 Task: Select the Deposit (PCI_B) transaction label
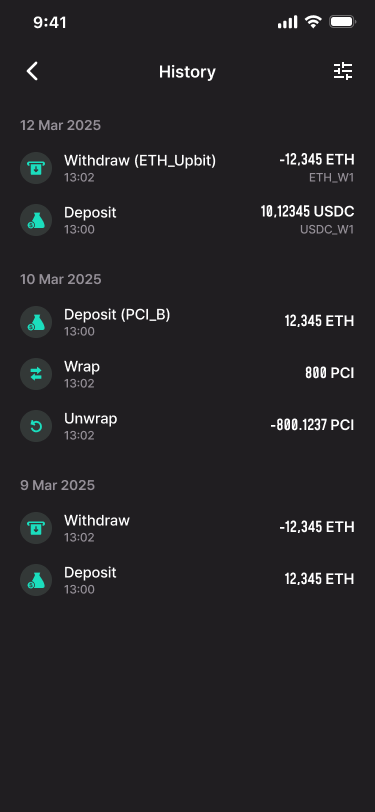tap(117, 314)
